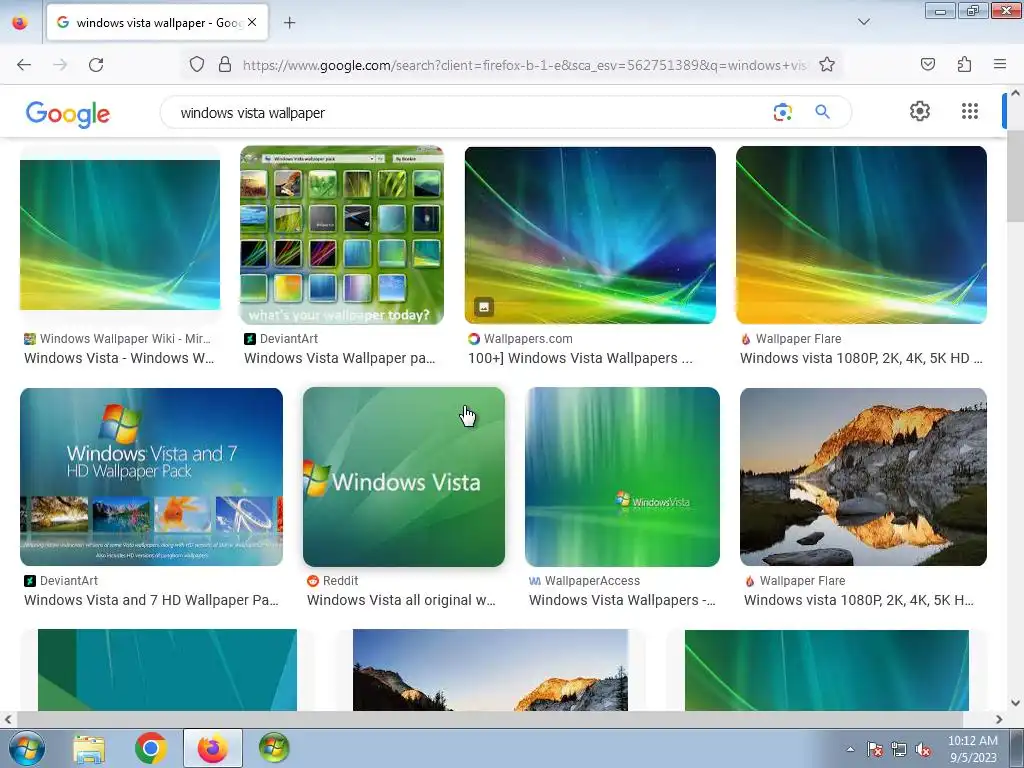Click the 'Windows Vista all original w...' link
1024x768 pixels.
click(x=401, y=600)
